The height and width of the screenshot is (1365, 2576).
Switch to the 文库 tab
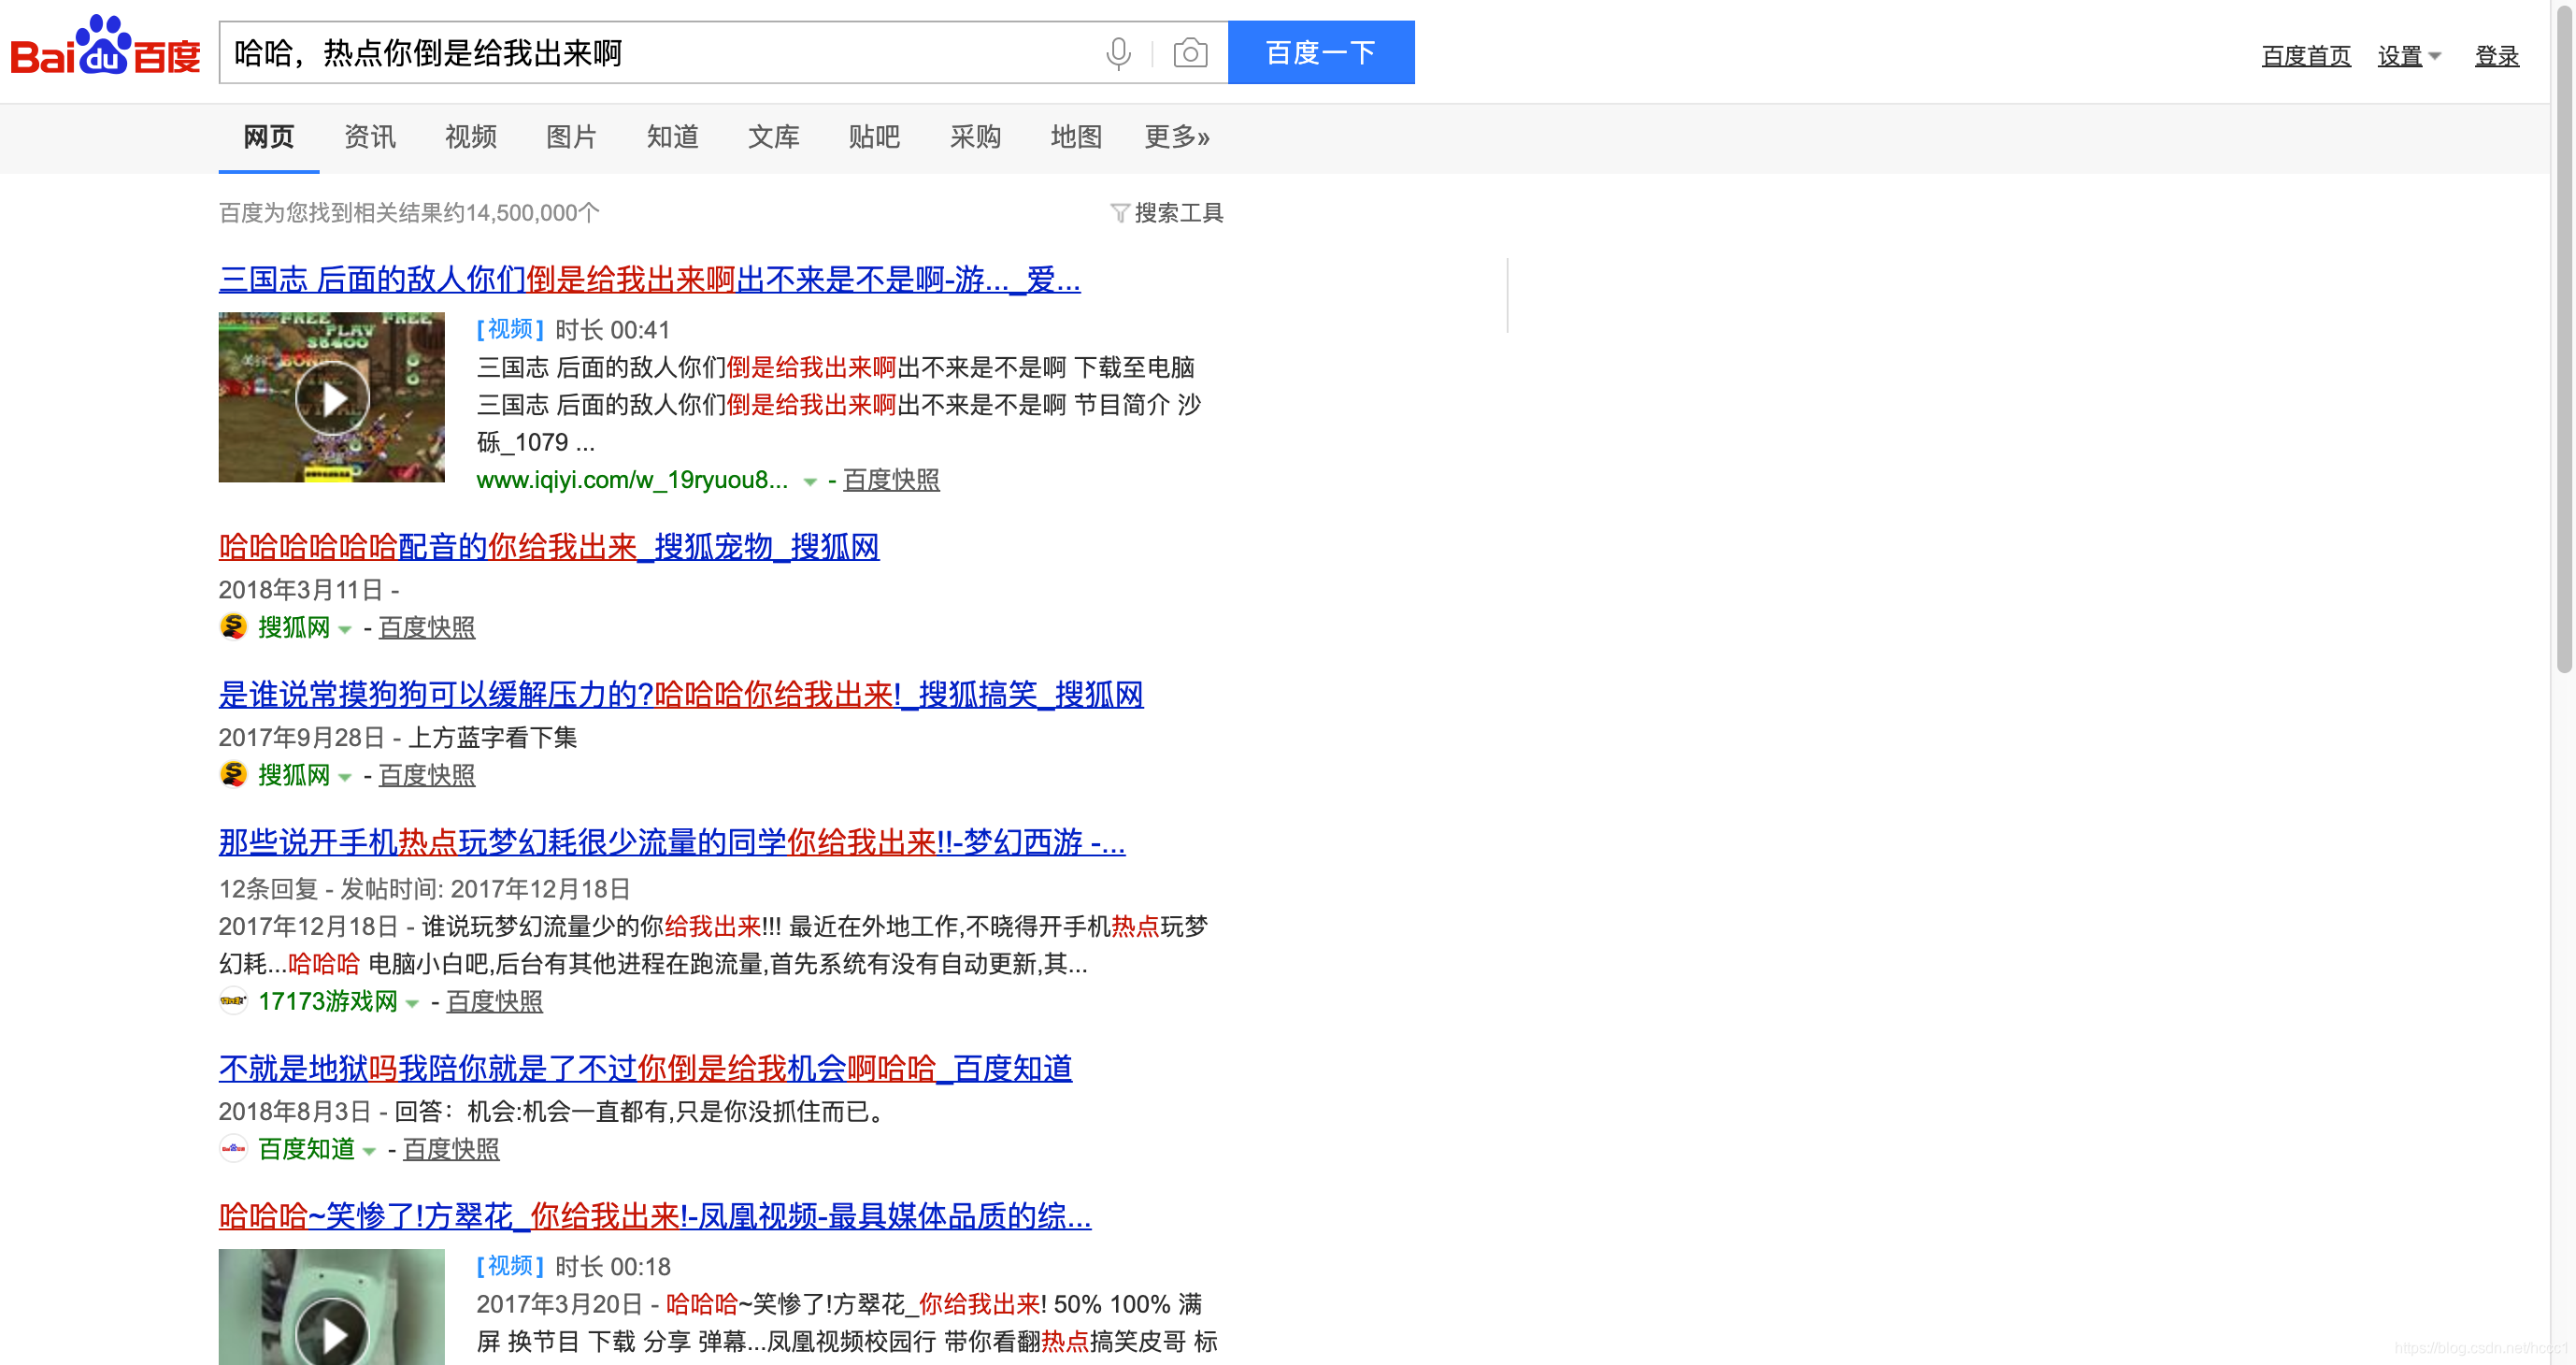pyautogui.click(x=774, y=137)
